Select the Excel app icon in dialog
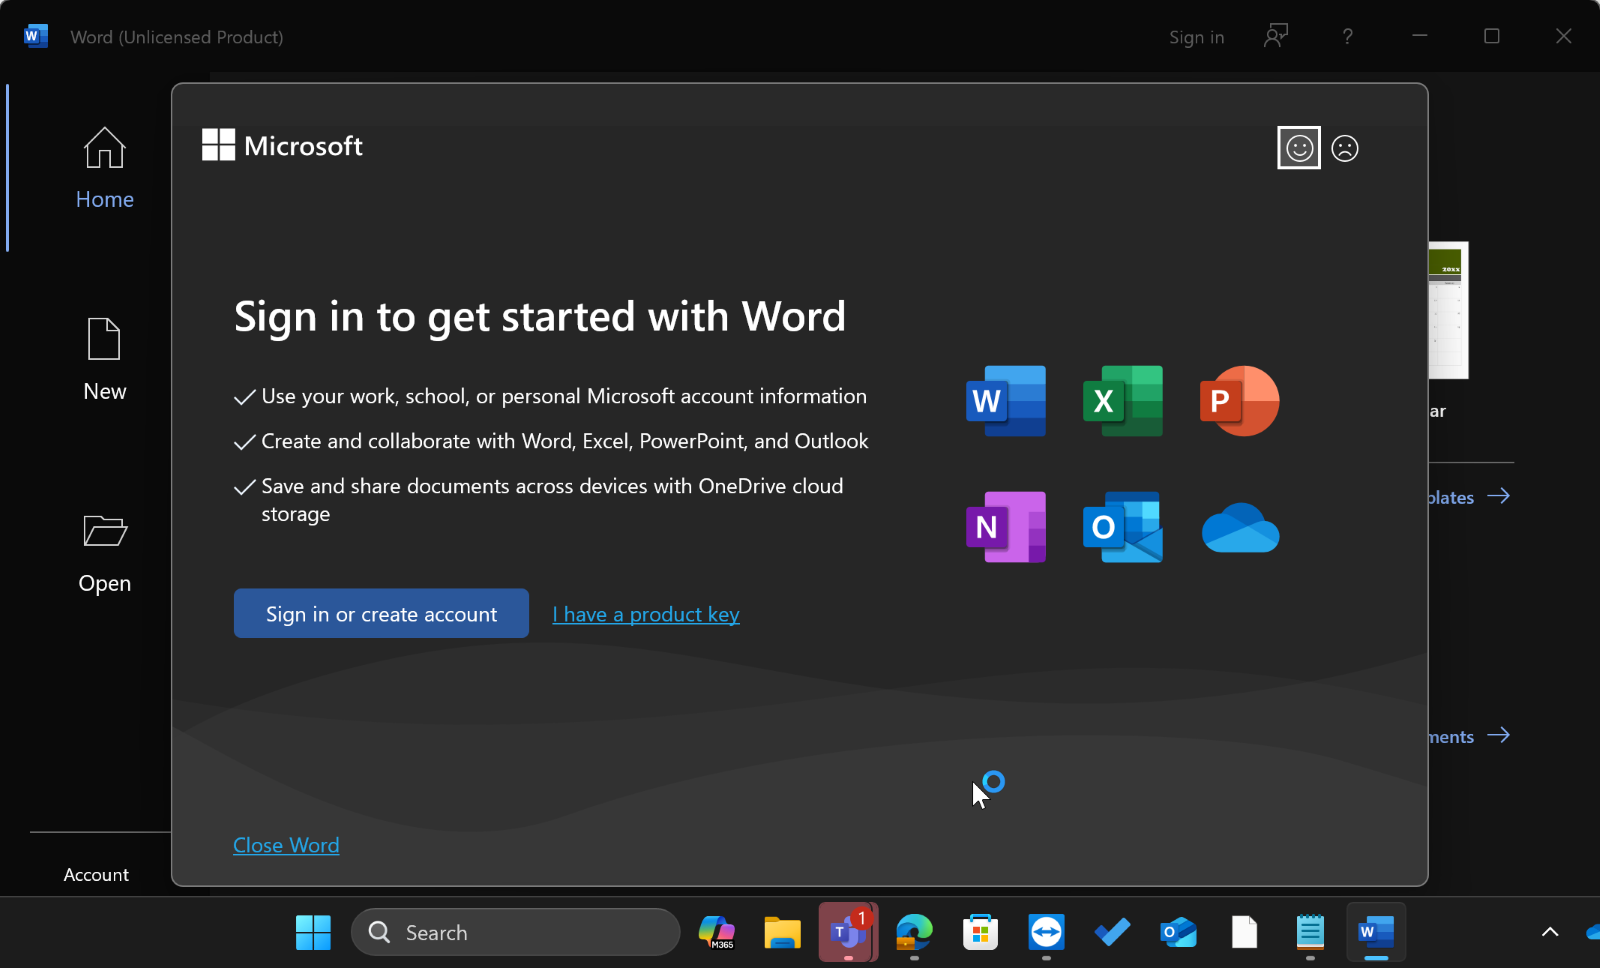The width and height of the screenshot is (1600, 968). (1122, 401)
